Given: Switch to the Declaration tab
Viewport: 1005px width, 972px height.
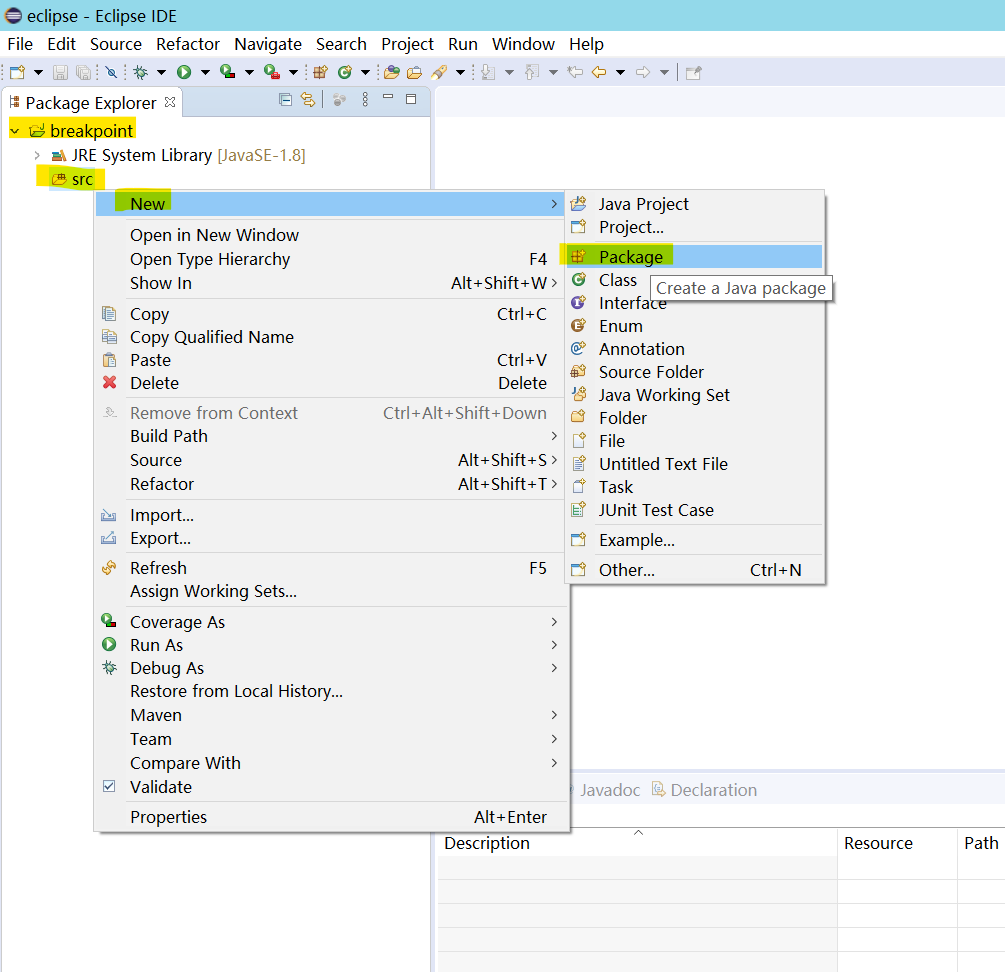Looking at the screenshot, I should pos(704,790).
